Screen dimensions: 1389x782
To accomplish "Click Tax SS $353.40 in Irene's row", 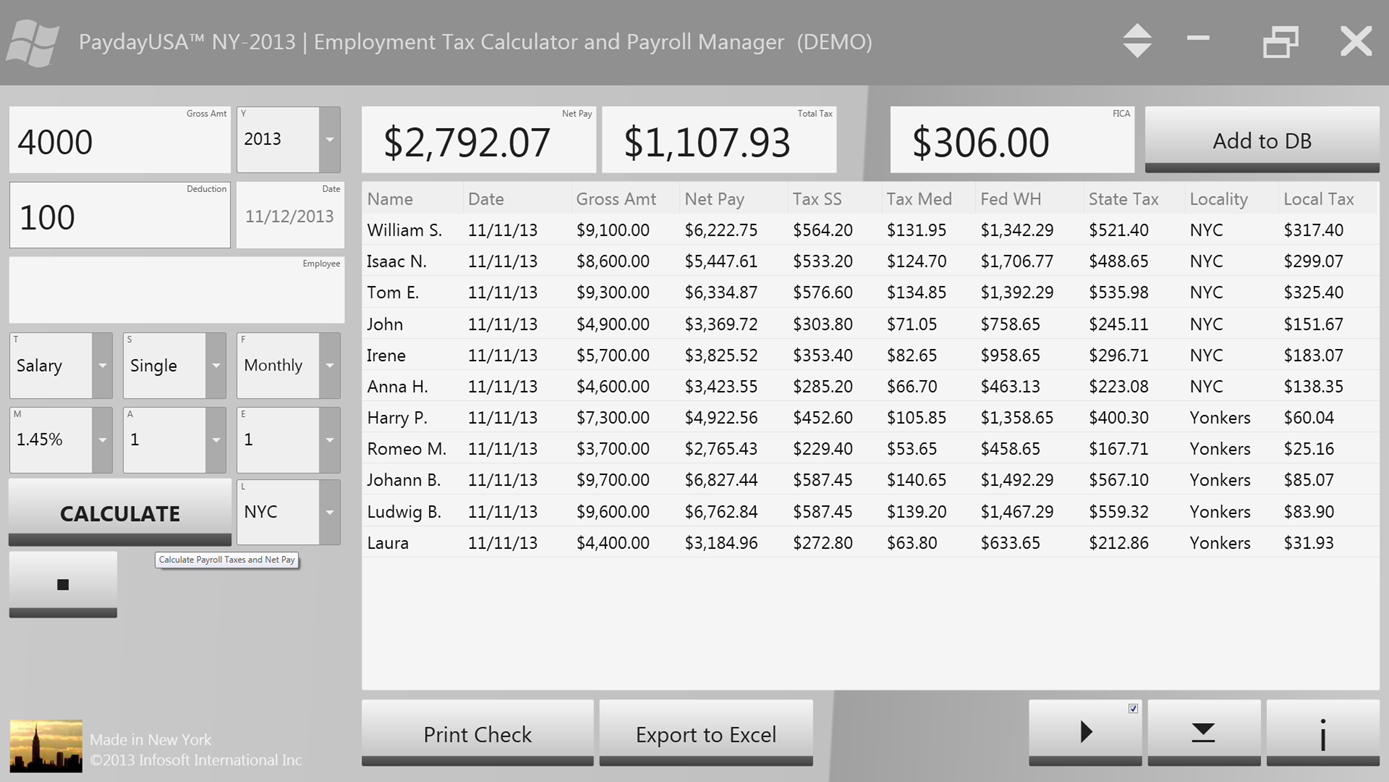I will pos(823,355).
